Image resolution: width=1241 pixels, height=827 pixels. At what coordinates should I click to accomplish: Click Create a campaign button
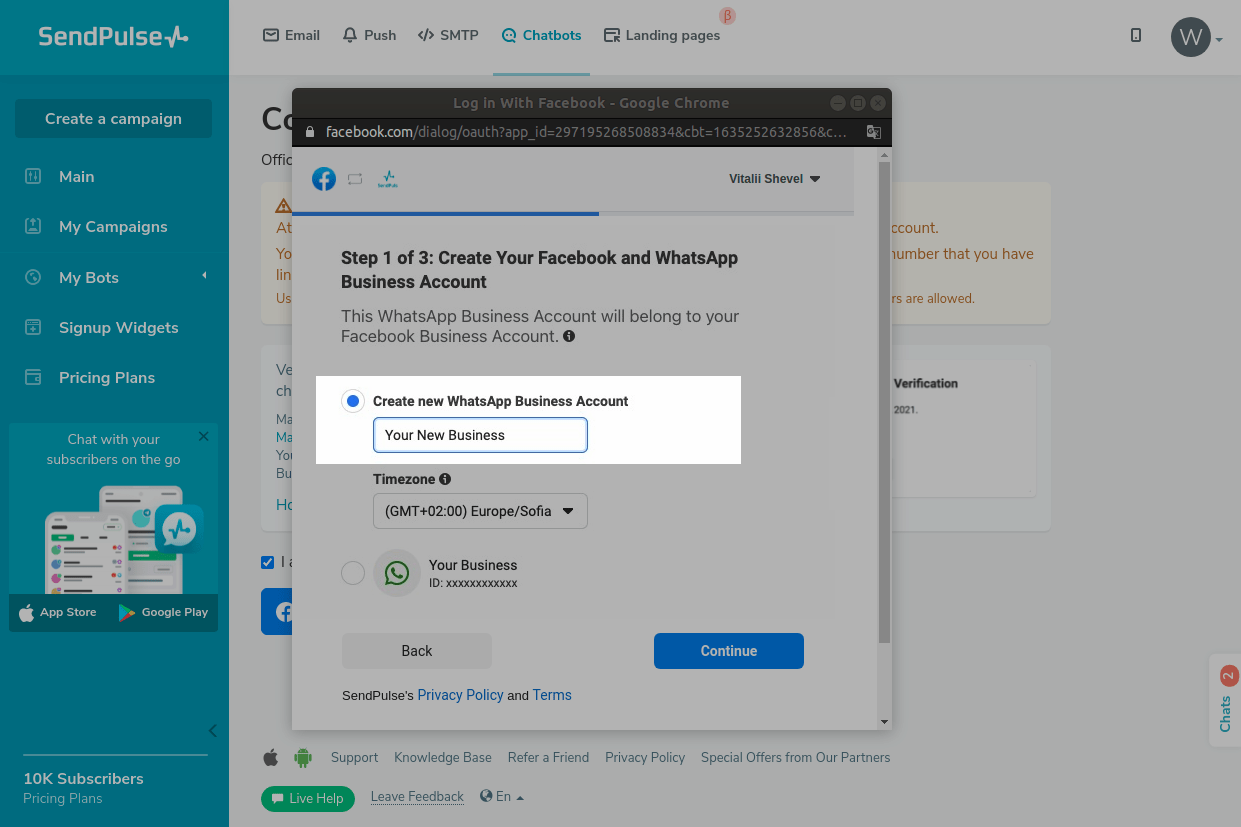click(113, 119)
